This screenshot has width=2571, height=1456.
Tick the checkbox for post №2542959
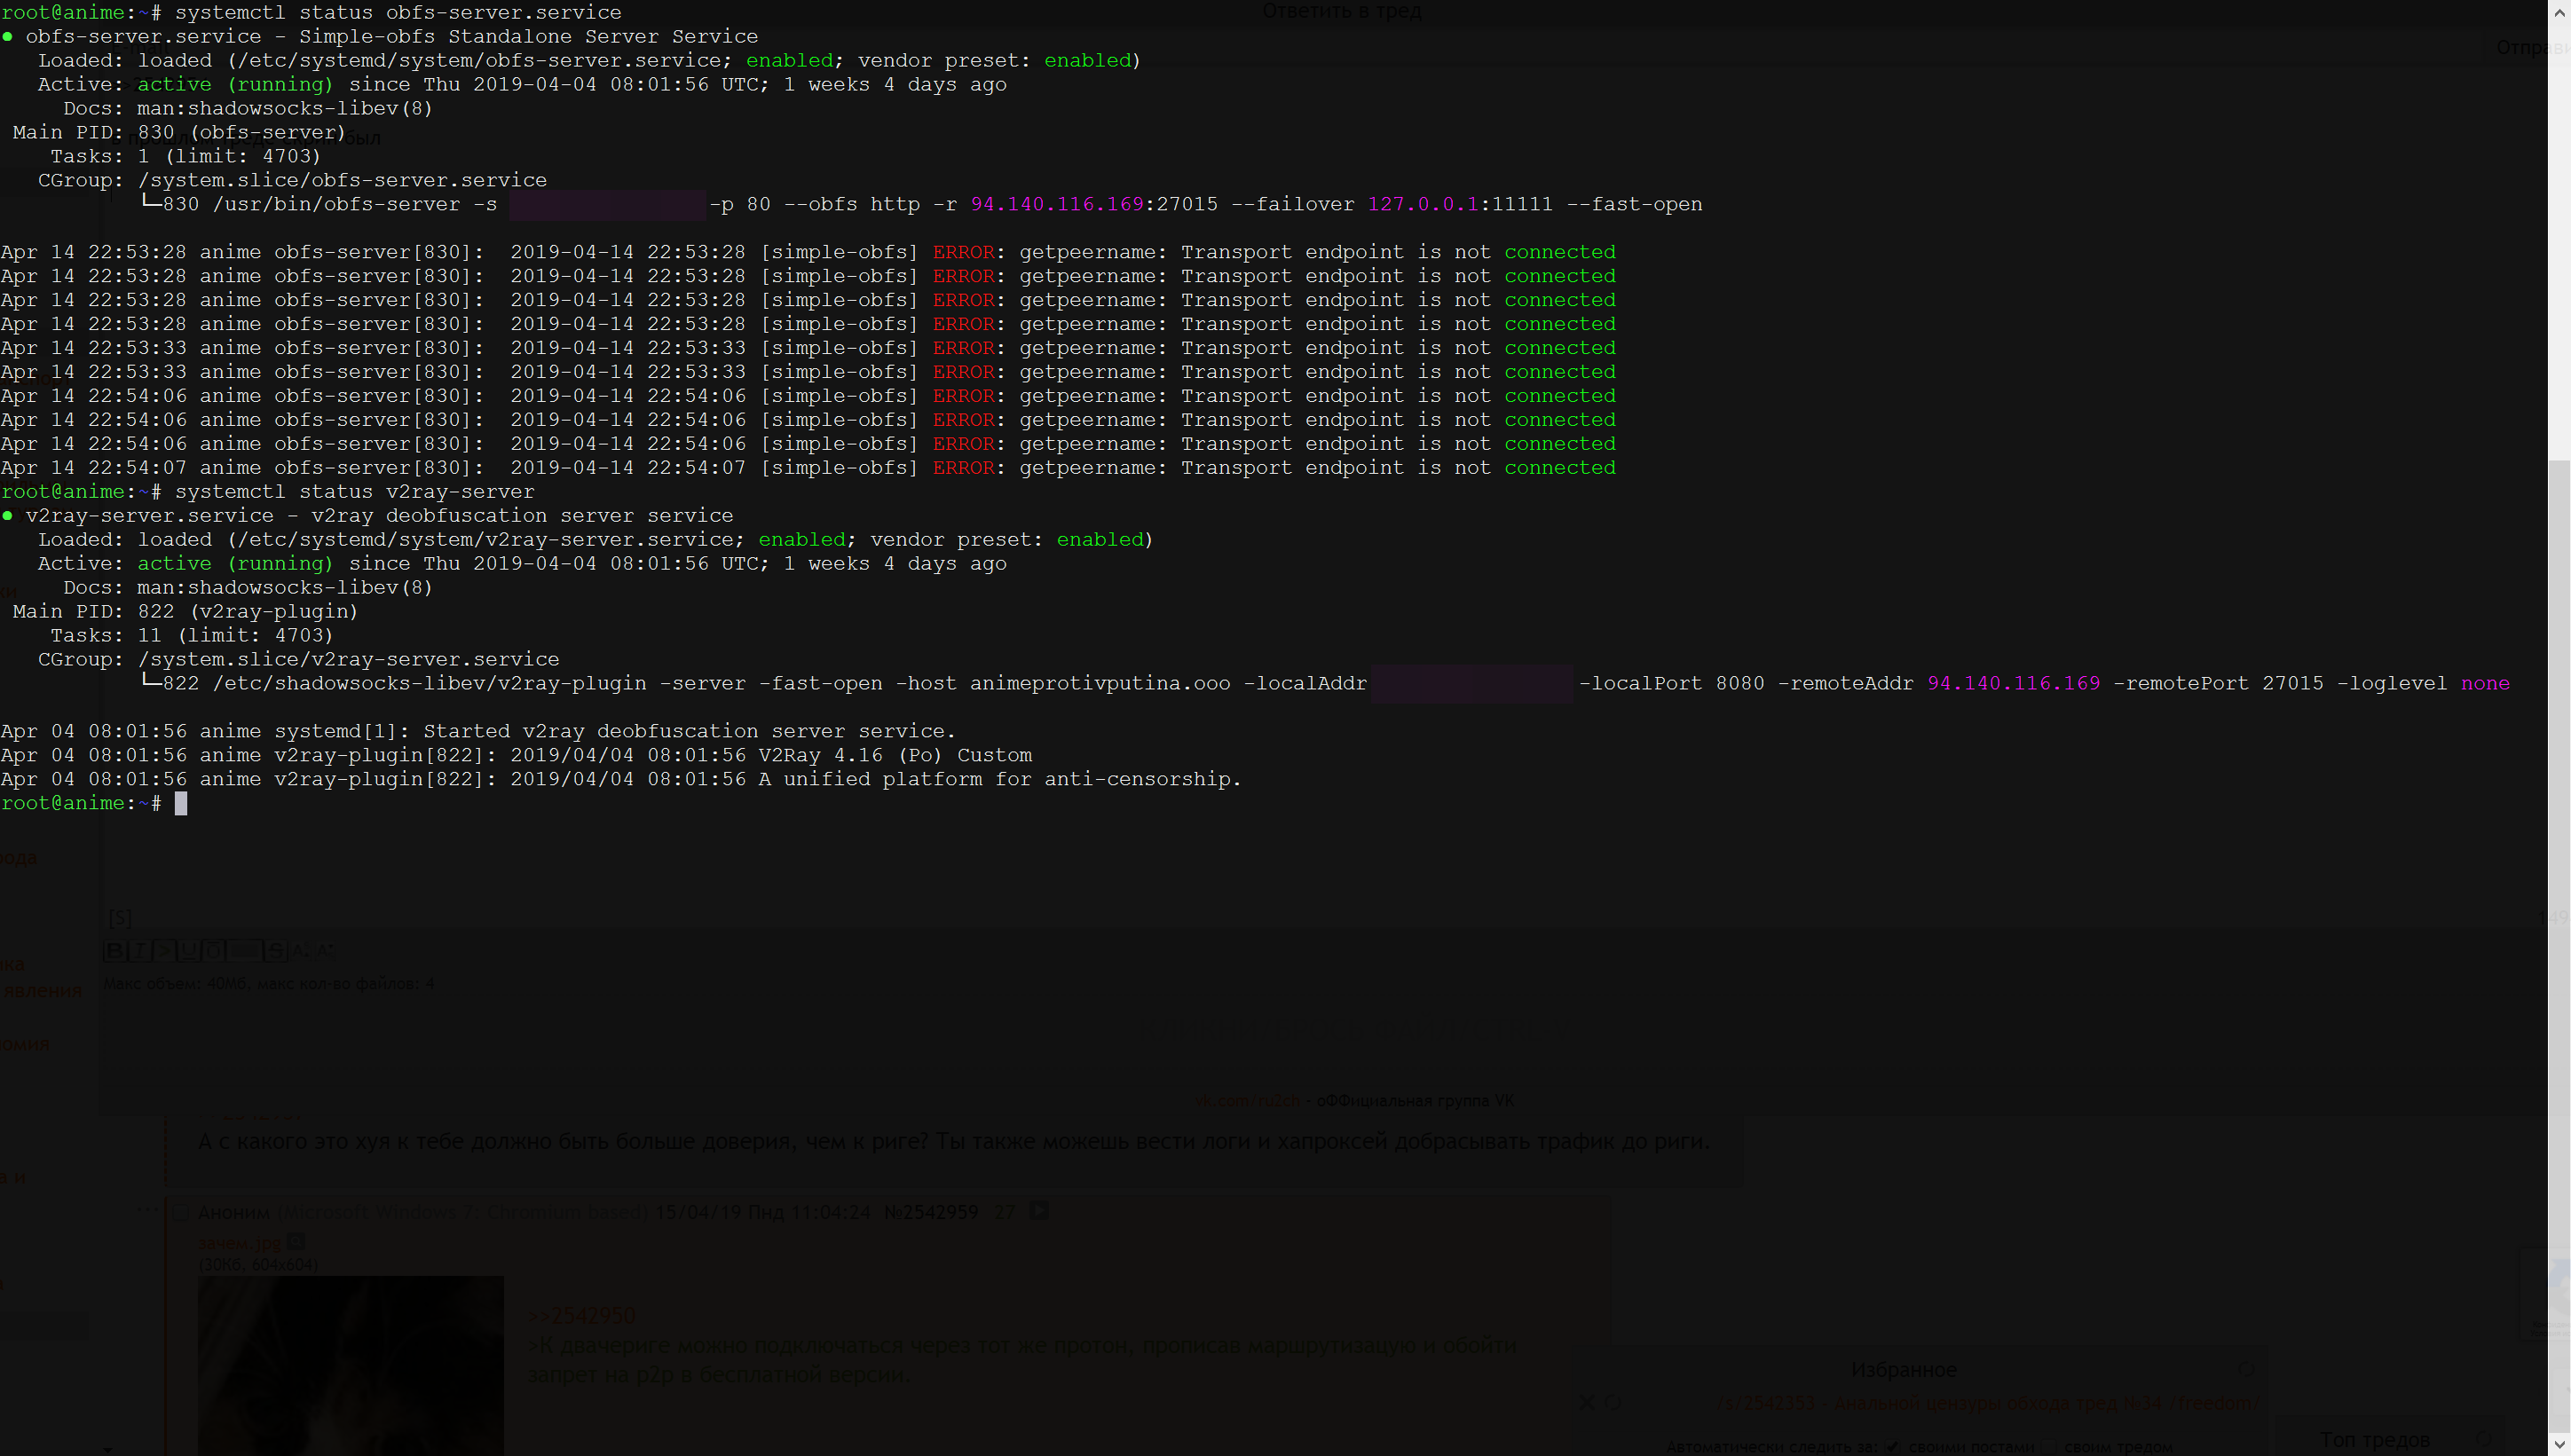(x=181, y=1213)
